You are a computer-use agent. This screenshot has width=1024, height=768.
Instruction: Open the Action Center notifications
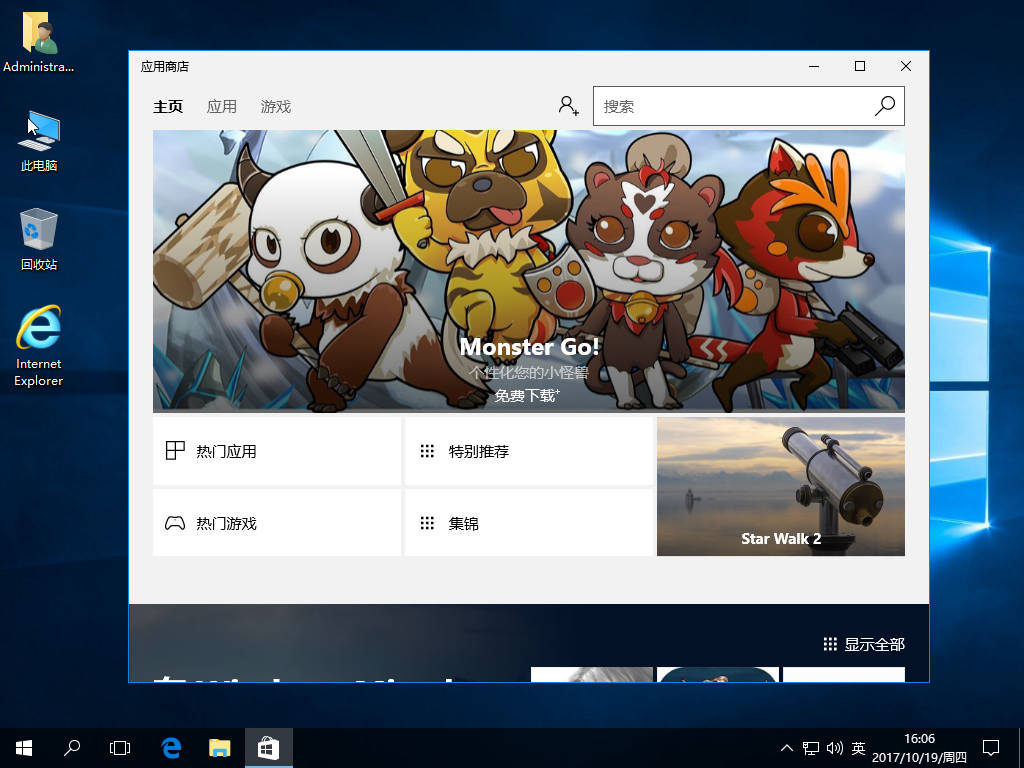click(991, 748)
